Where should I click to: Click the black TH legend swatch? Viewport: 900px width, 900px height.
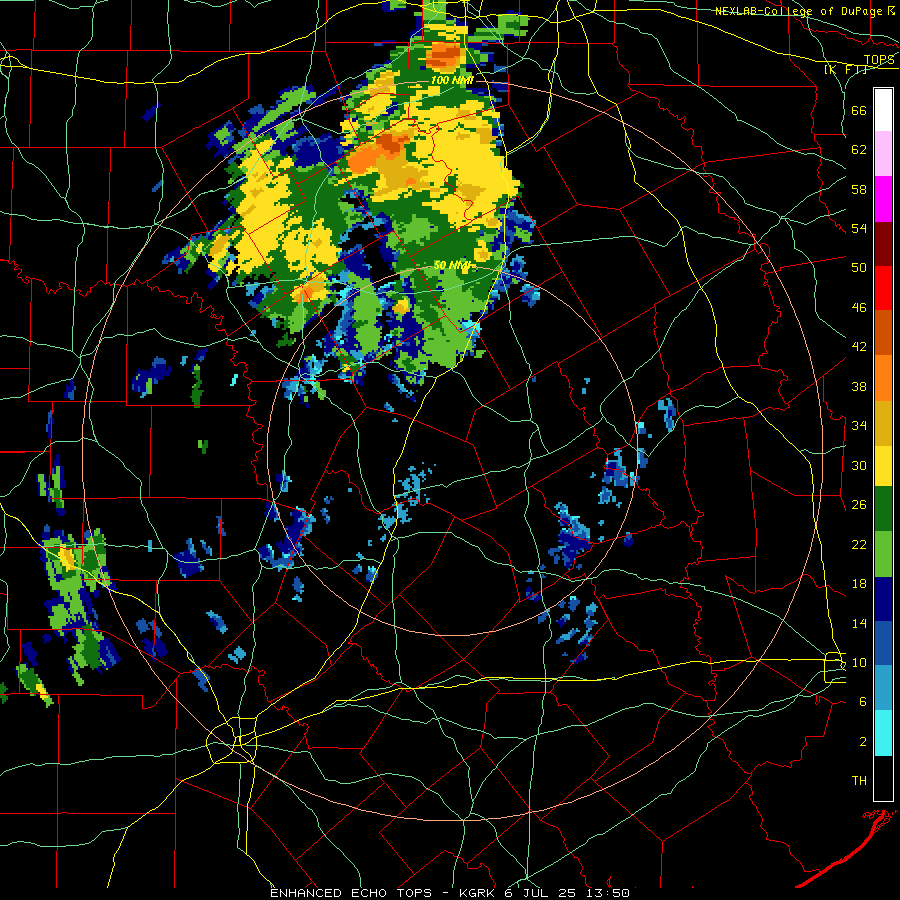tap(883, 778)
